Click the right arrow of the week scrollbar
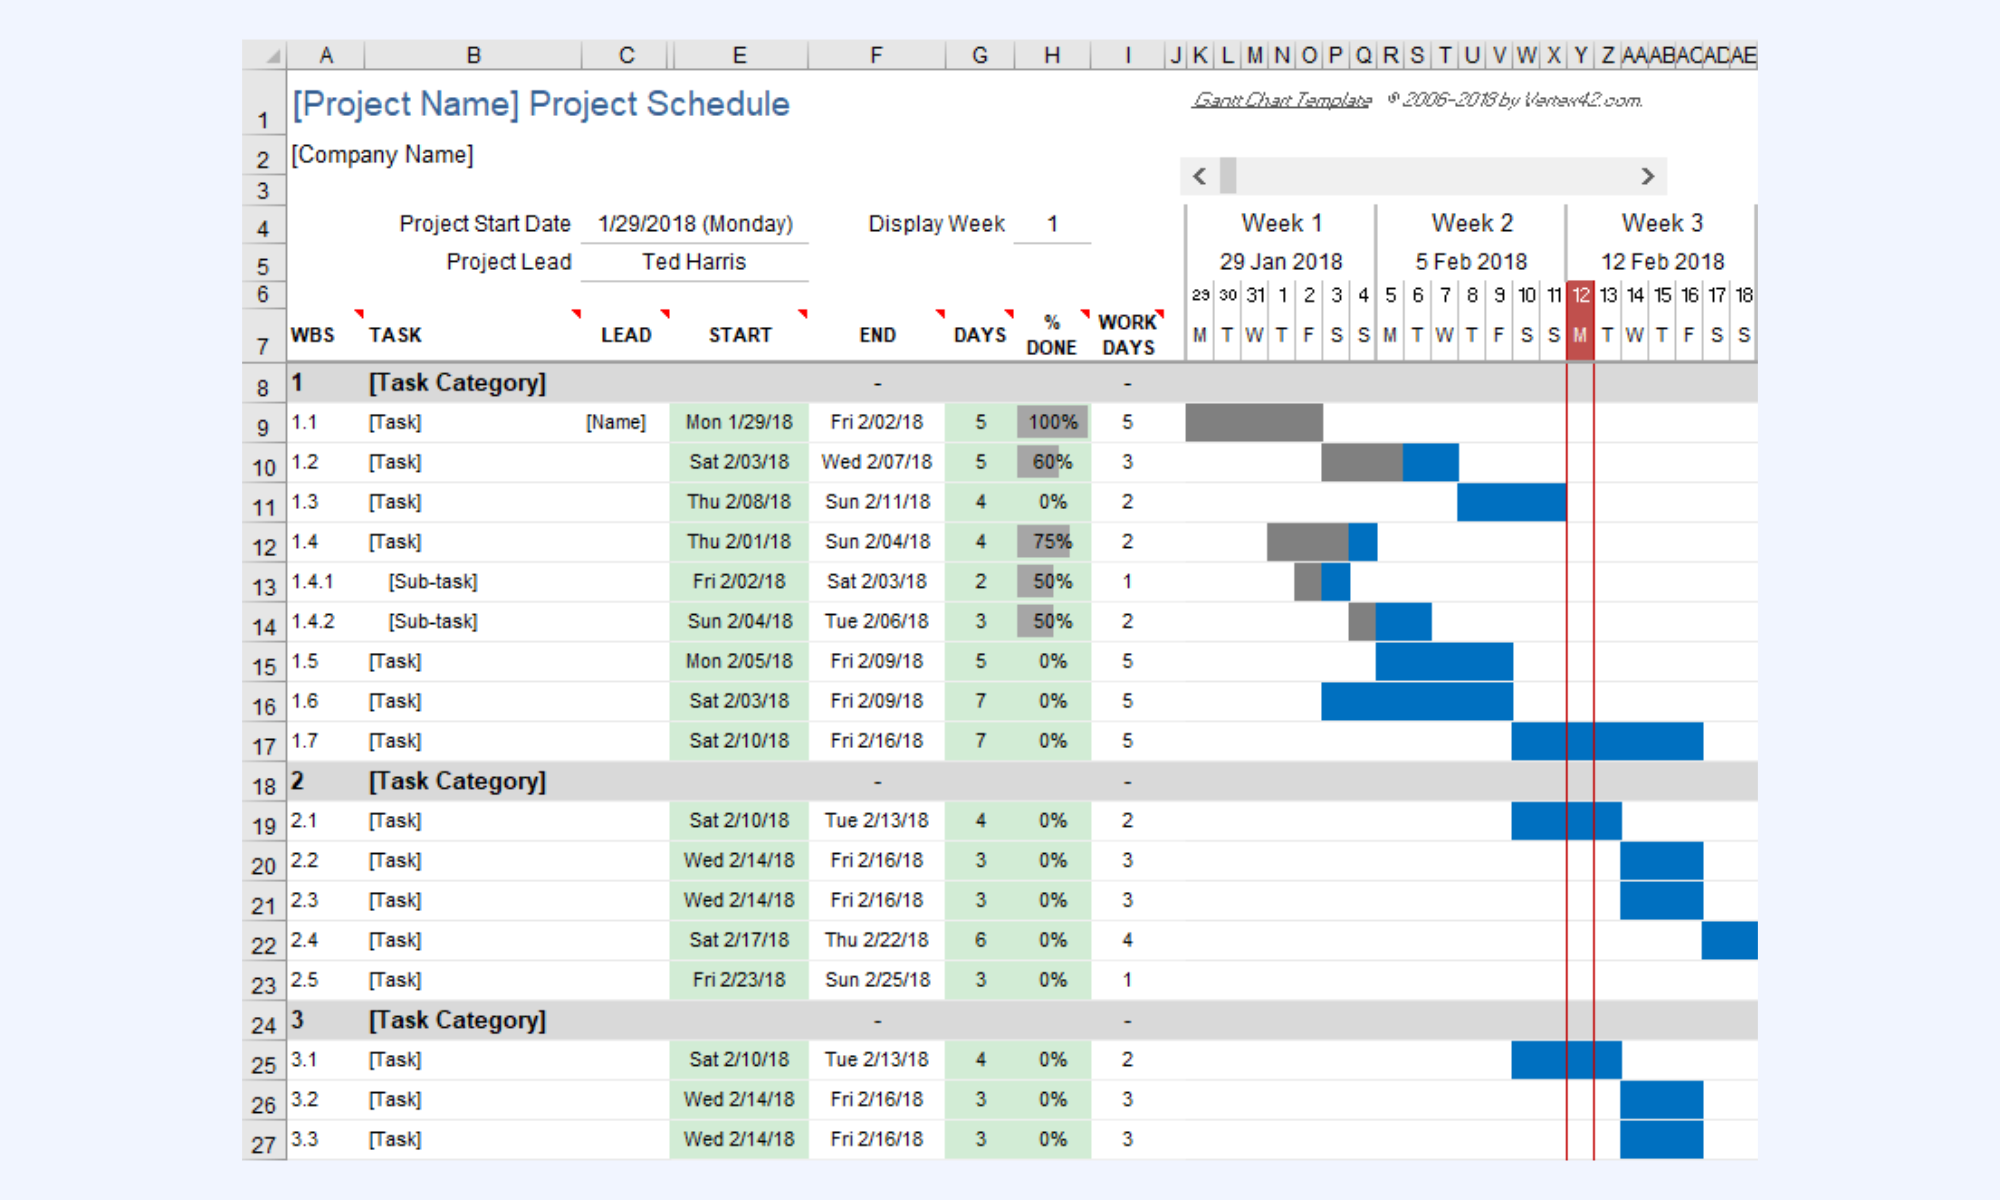The image size is (2000, 1200). click(x=1647, y=177)
